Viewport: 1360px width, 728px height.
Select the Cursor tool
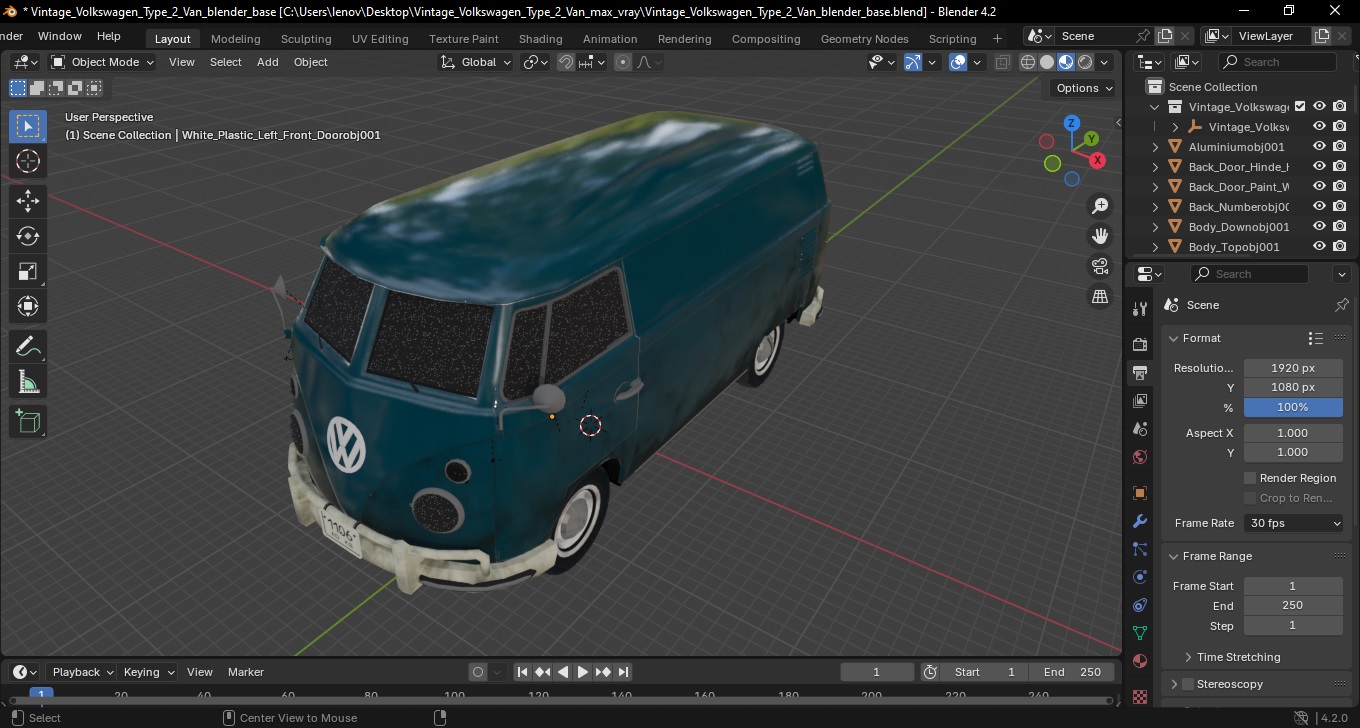(28, 161)
